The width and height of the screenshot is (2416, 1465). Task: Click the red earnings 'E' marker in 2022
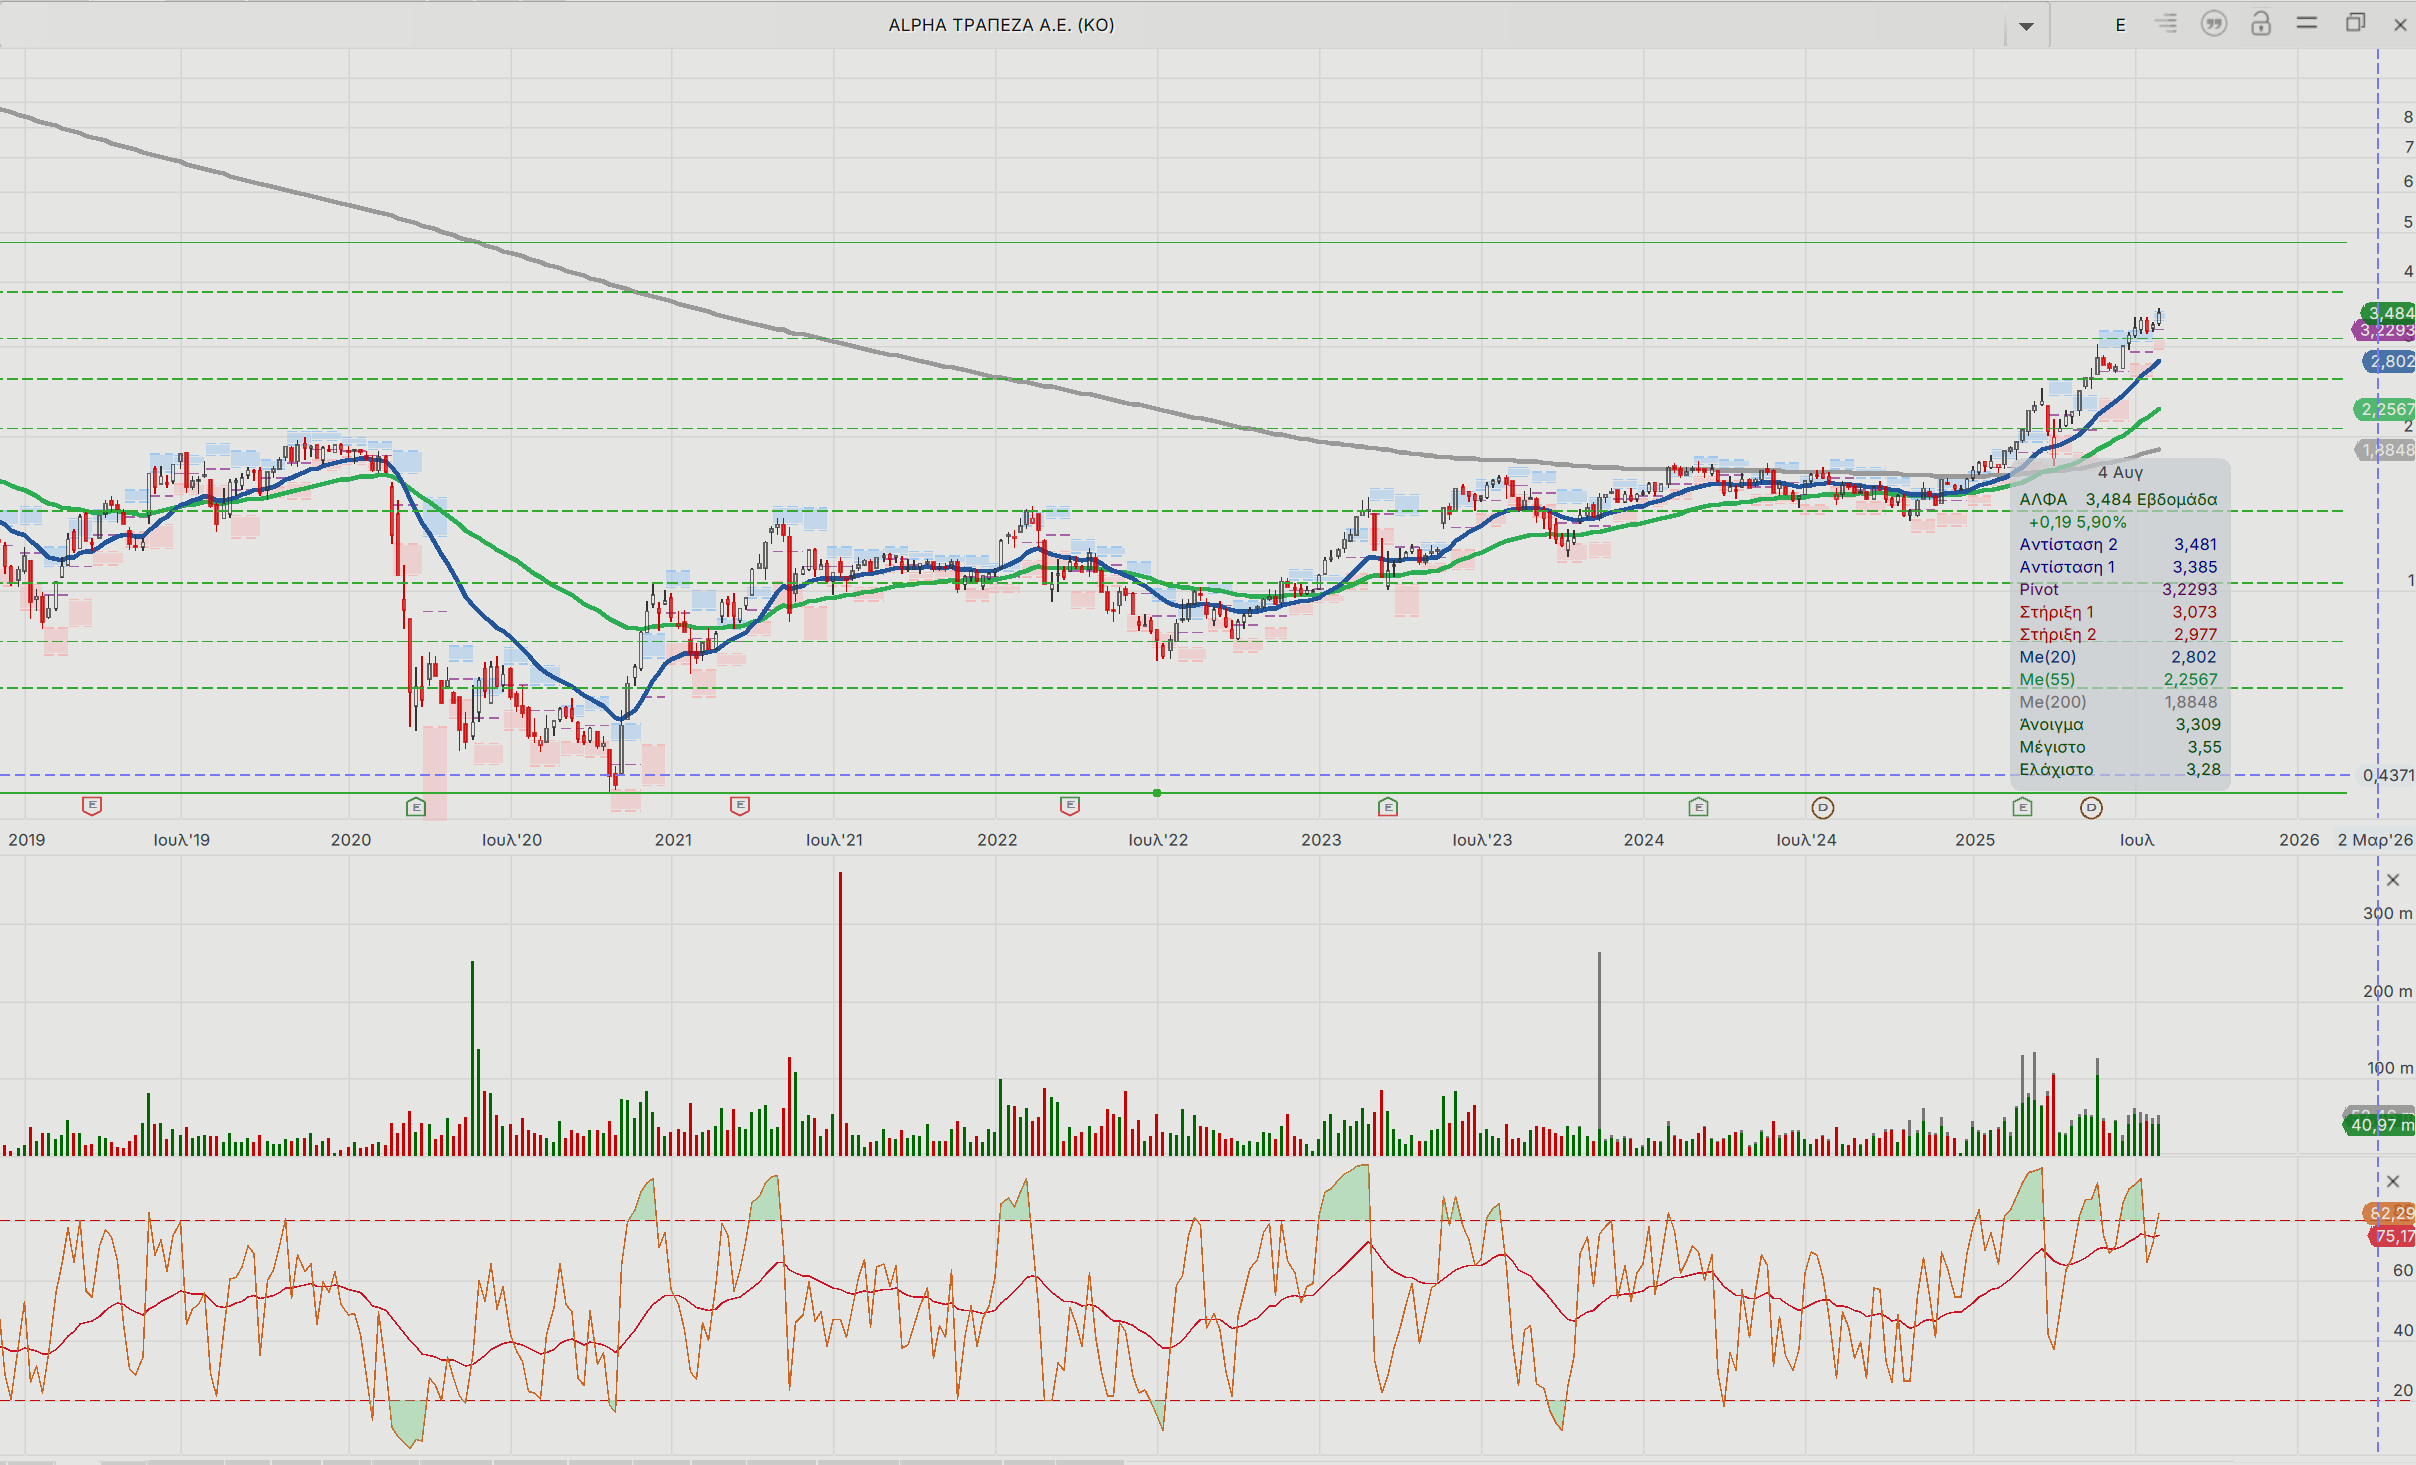1070,805
